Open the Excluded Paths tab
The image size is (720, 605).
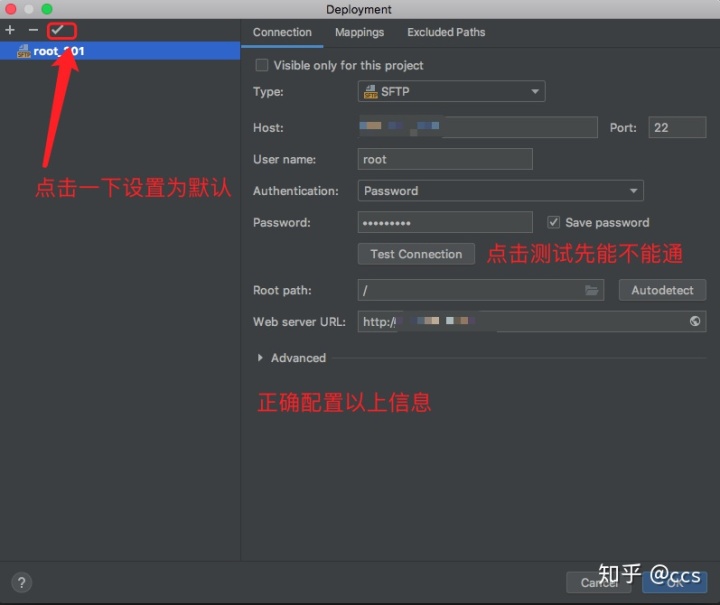[446, 33]
